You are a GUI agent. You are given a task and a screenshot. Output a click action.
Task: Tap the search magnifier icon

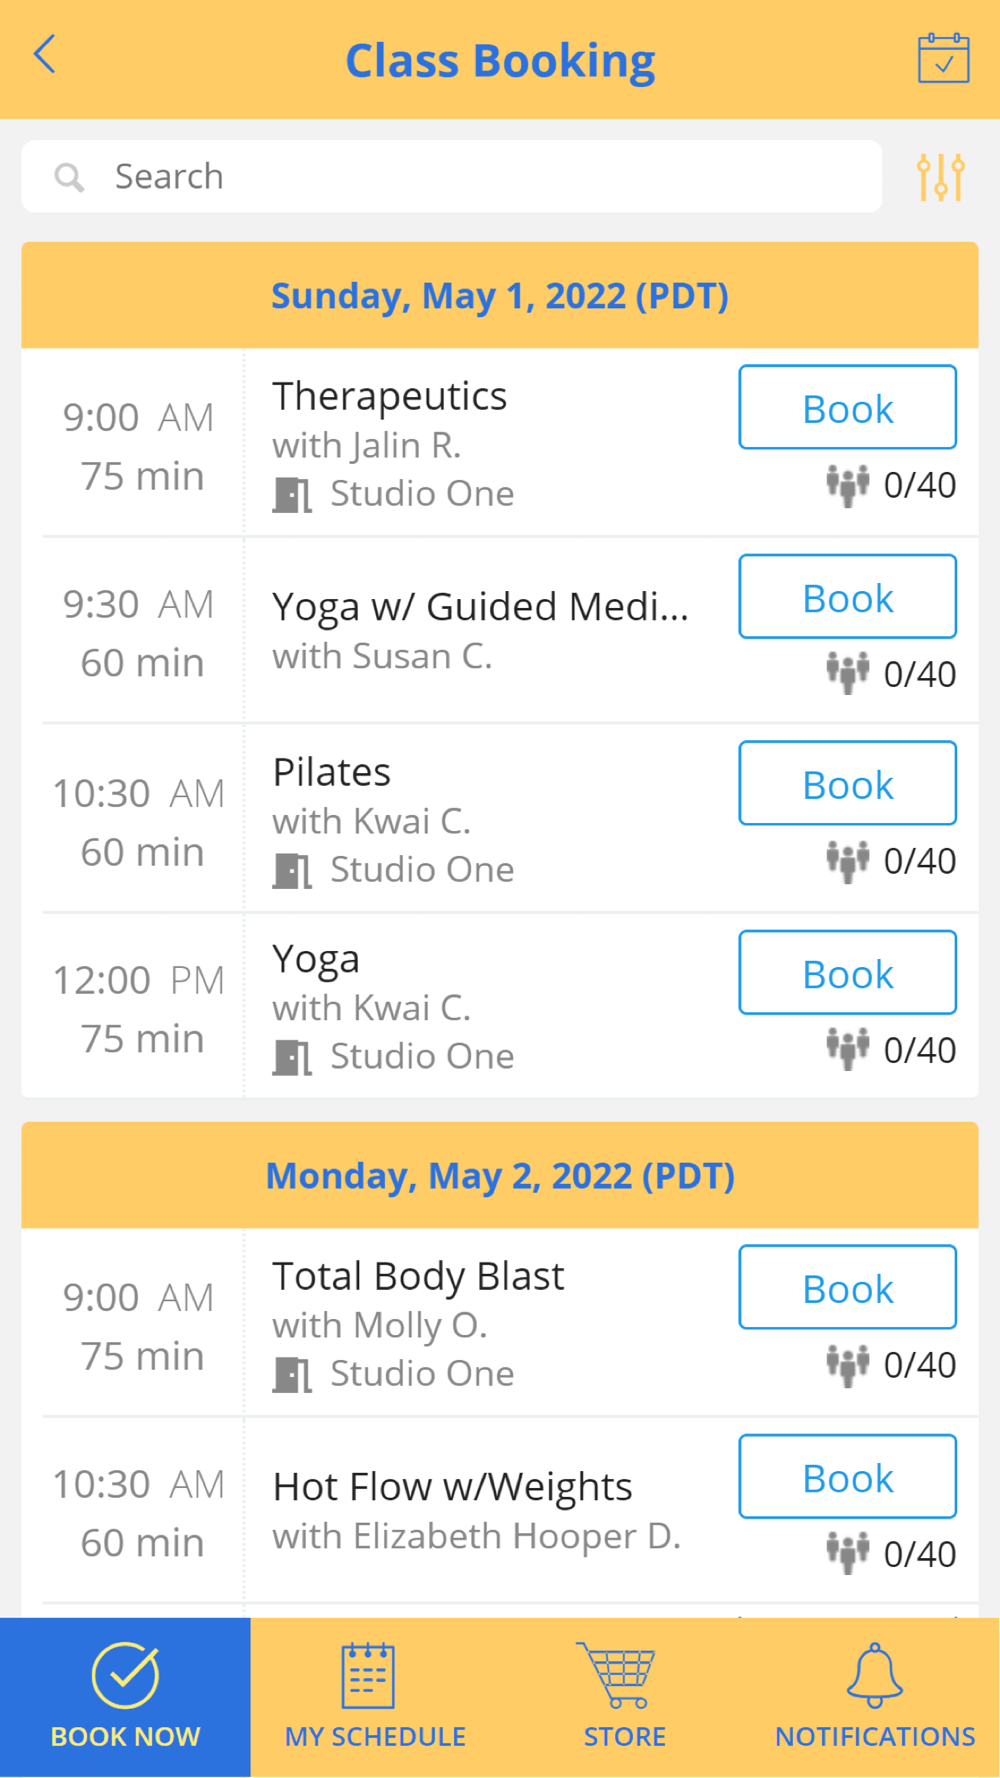[69, 178]
